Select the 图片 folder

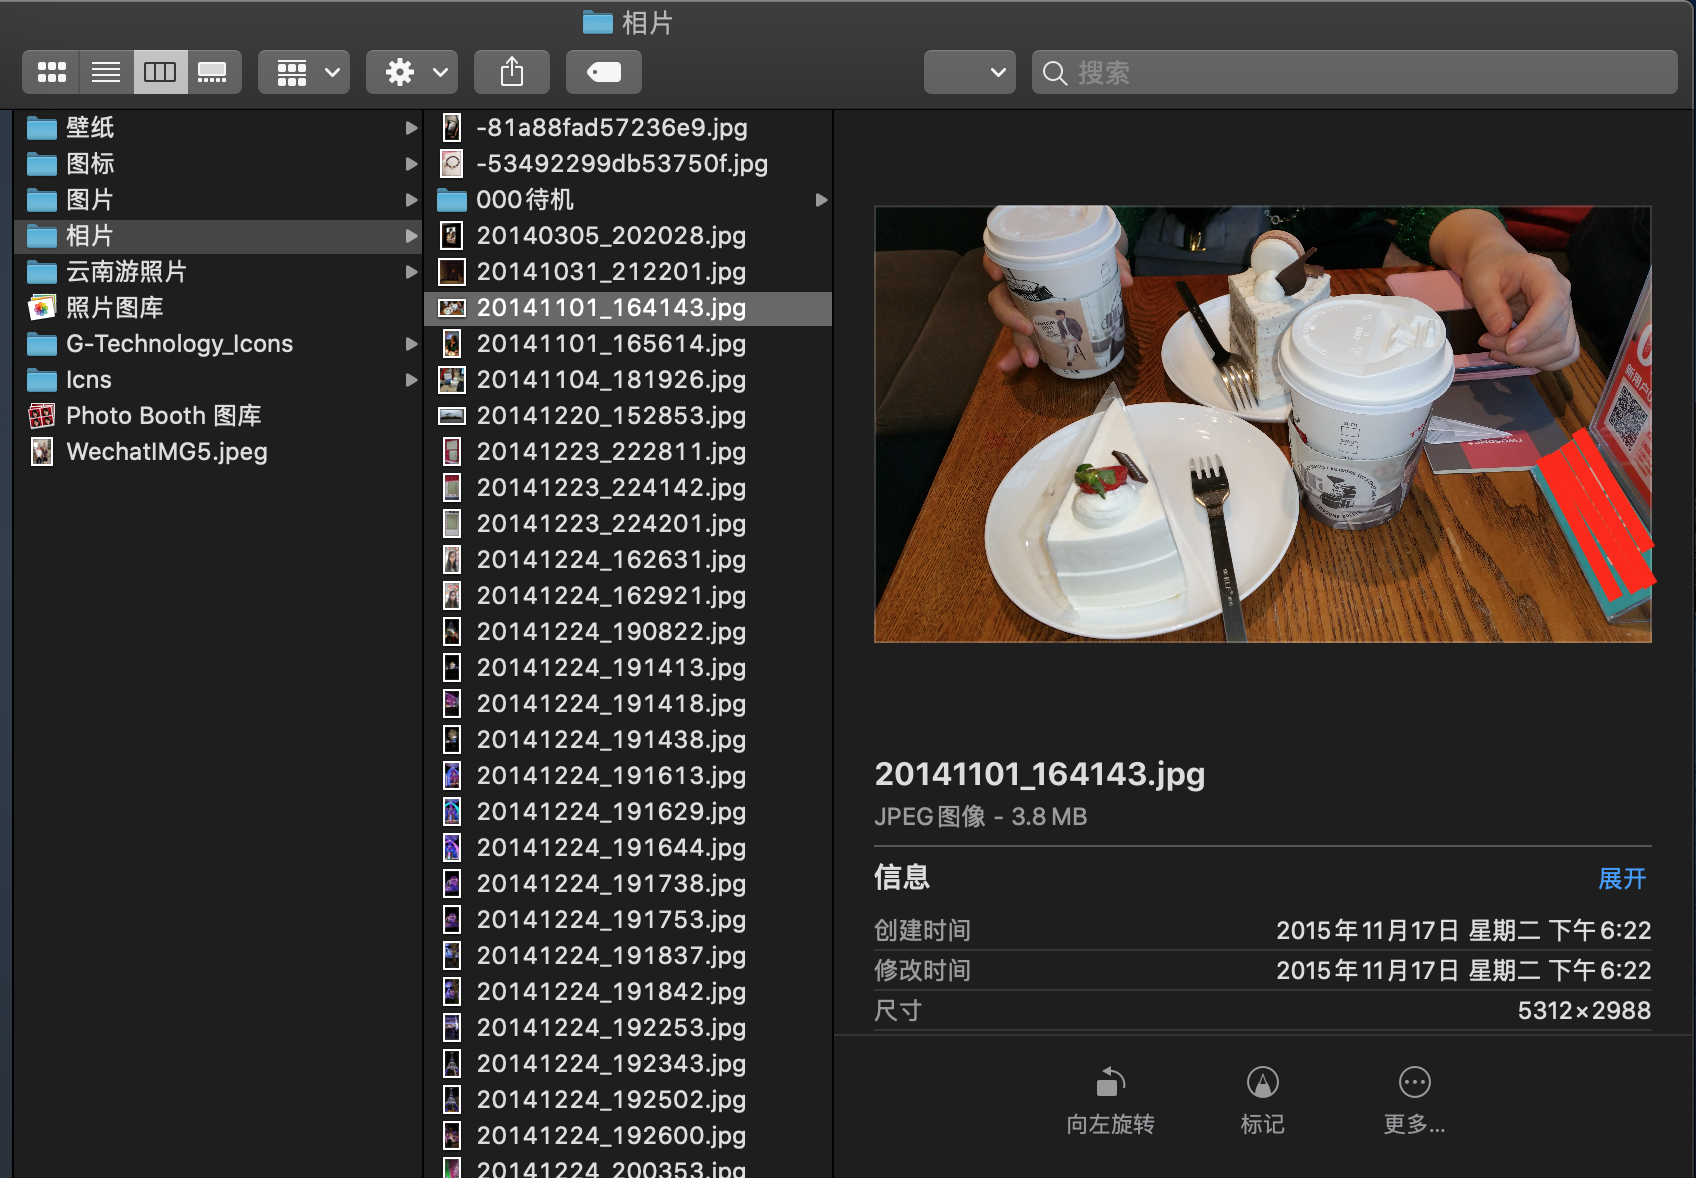click(x=220, y=200)
